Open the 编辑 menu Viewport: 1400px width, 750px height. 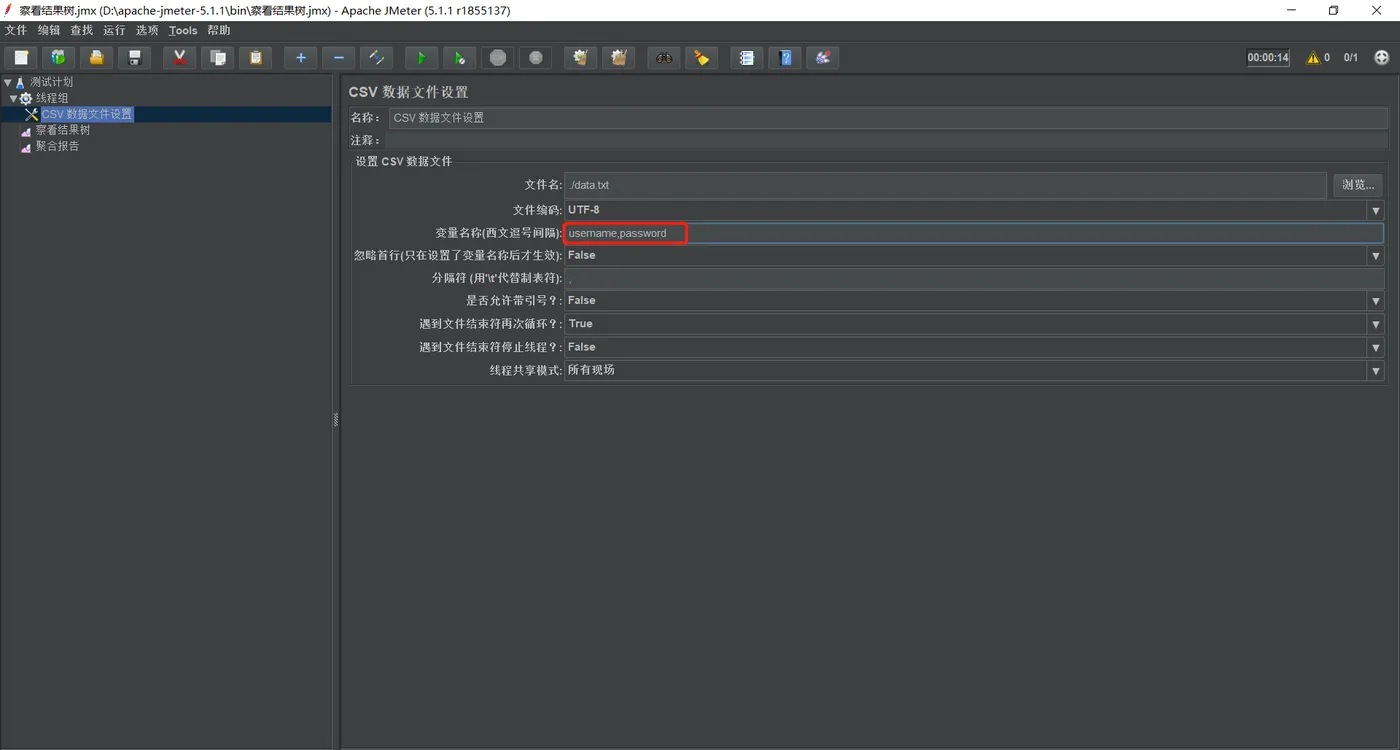pyautogui.click(x=49, y=30)
